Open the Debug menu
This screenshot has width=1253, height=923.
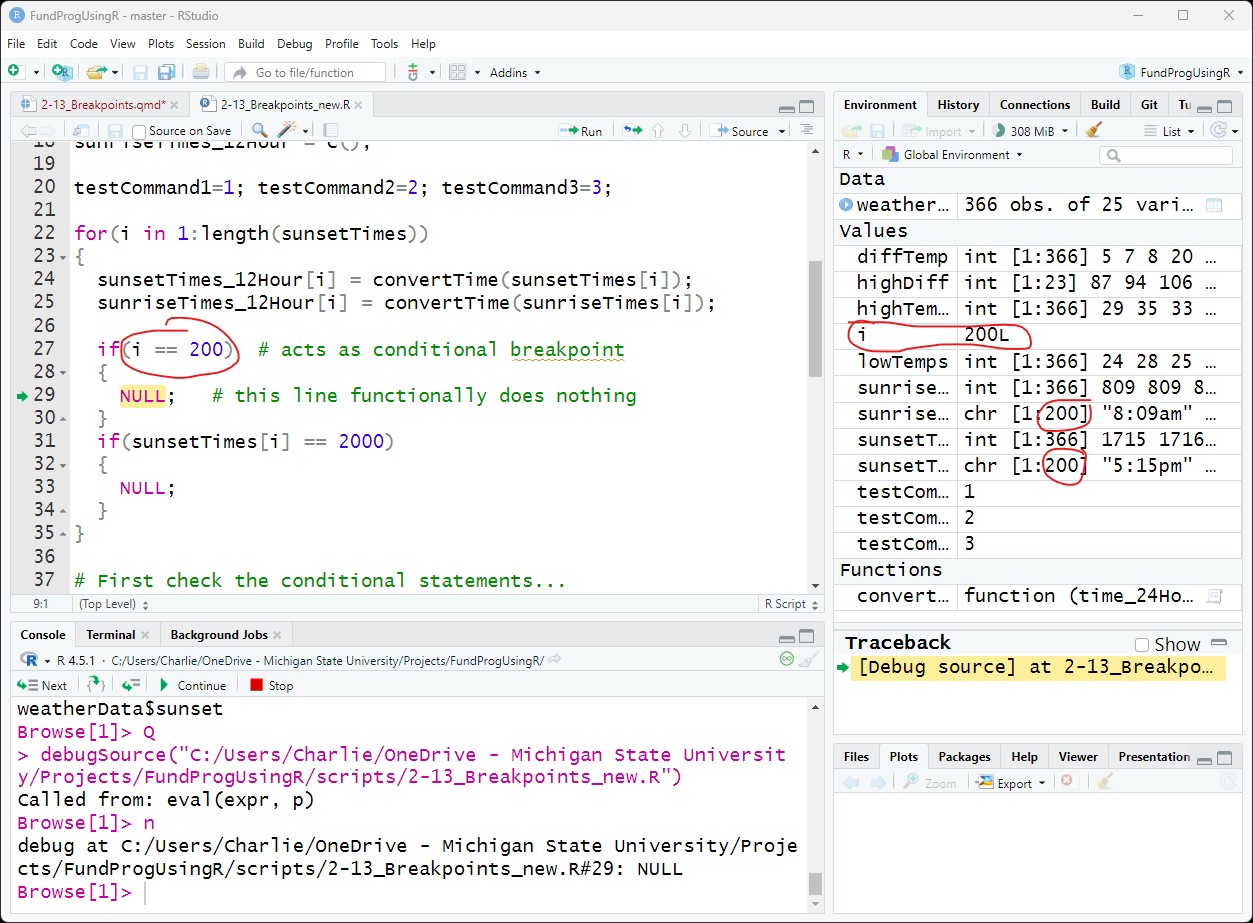click(294, 44)
